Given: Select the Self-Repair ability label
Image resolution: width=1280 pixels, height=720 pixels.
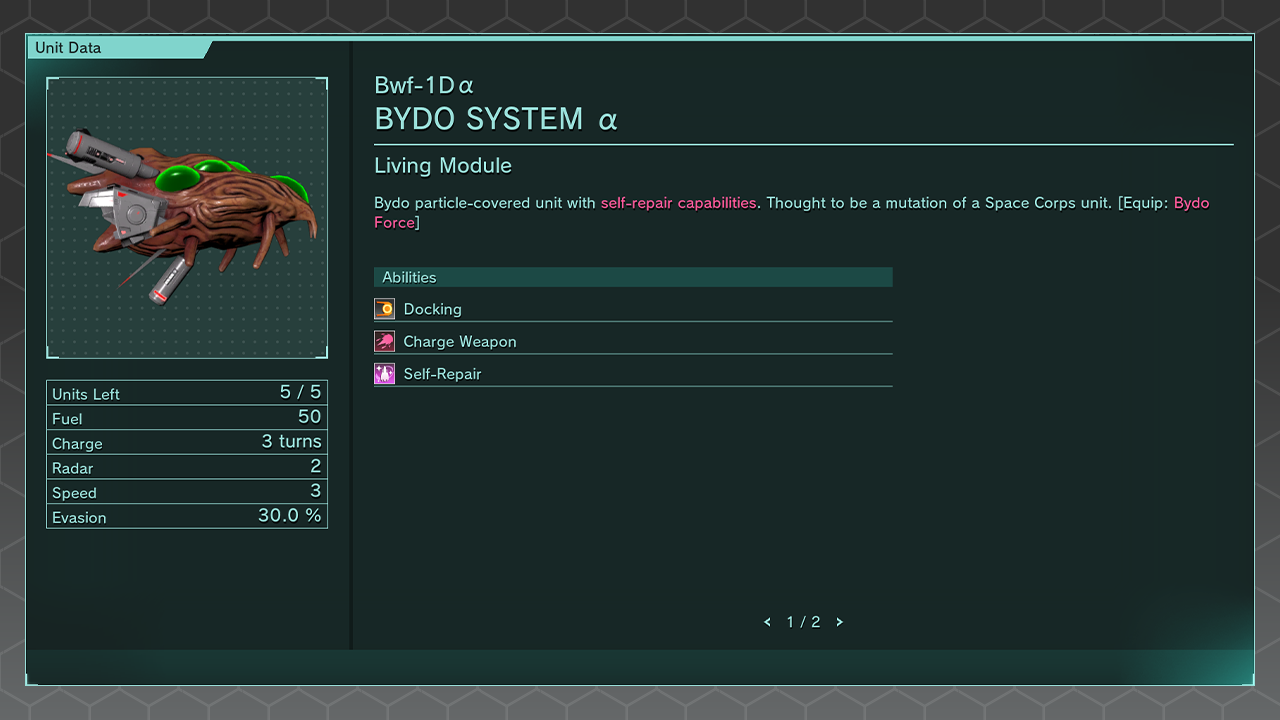Looking at the screenshot, I should point(442,374).
